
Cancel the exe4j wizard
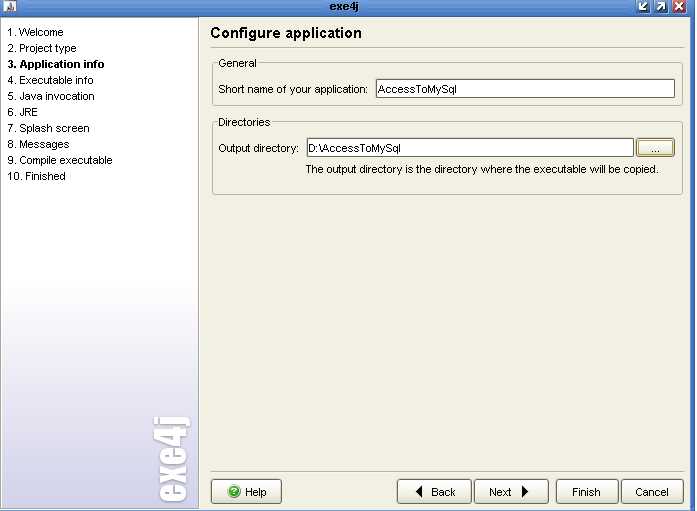tap(652, 491)
